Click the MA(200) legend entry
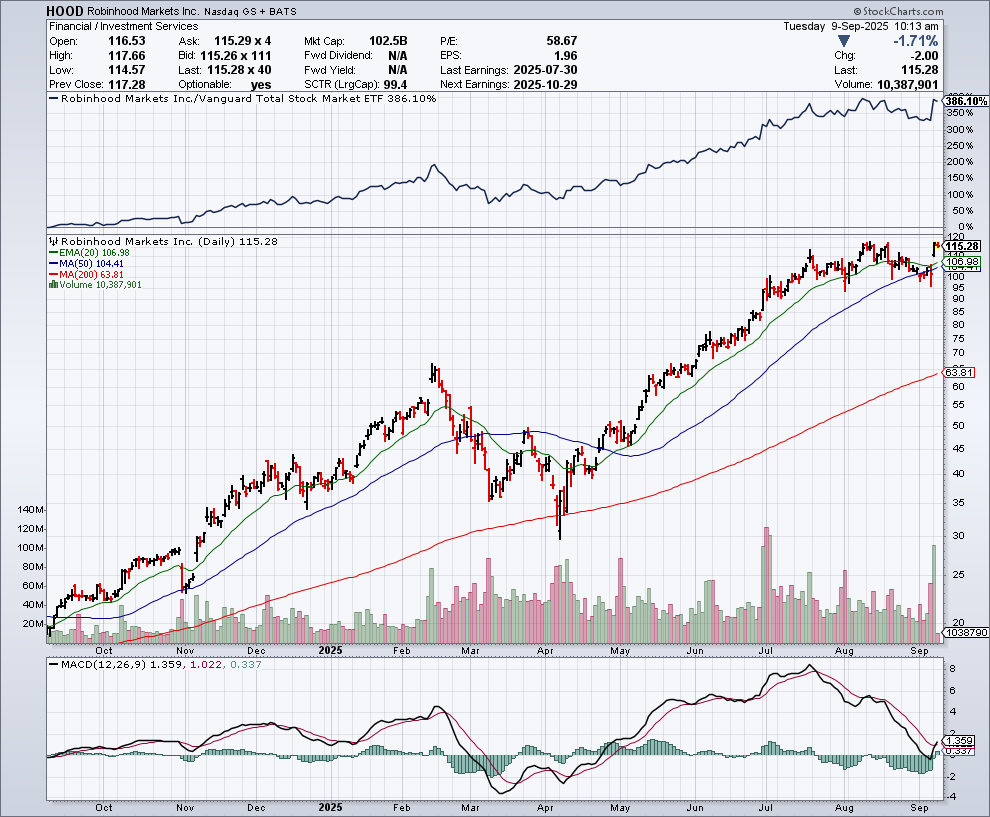990x817 pixels. (x=86, y=274)
